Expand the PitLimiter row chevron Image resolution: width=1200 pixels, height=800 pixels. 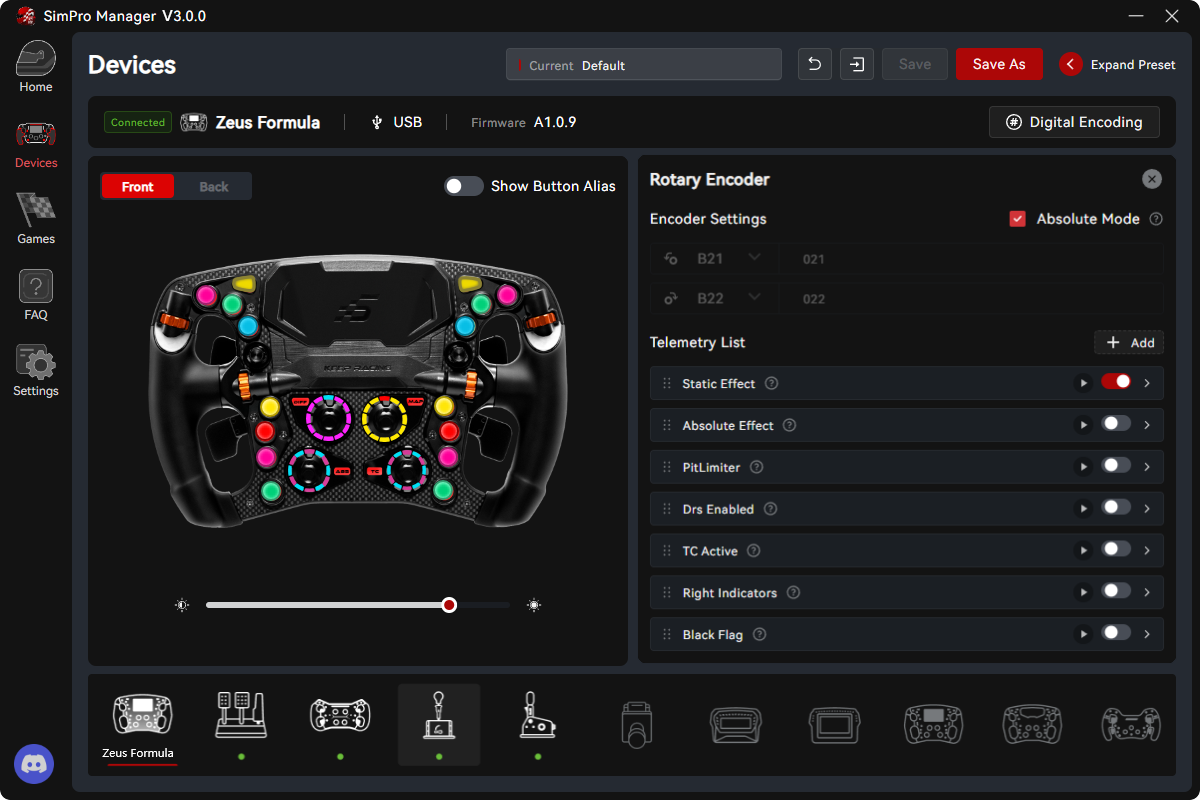[1147, 467]
